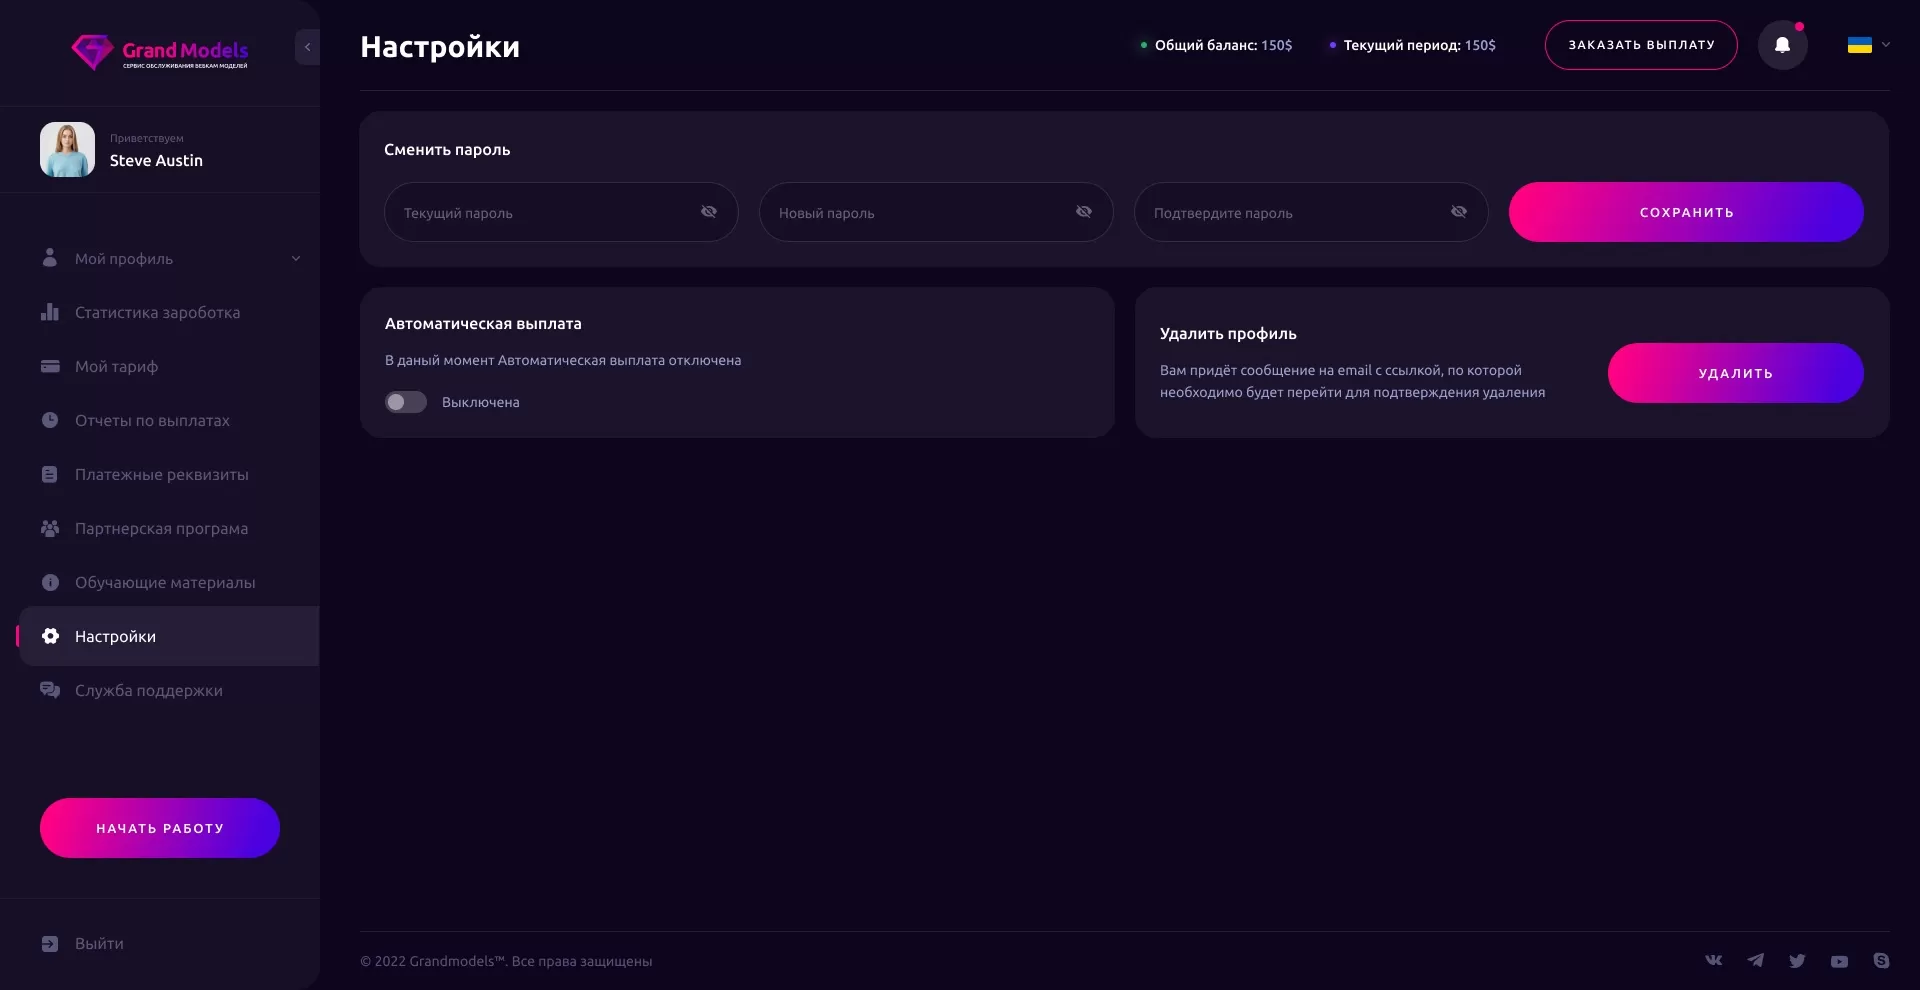Toggle visibility of Текущий пароль
Viewport: 1920px width, 990px height.
click(x=709, y=211)
